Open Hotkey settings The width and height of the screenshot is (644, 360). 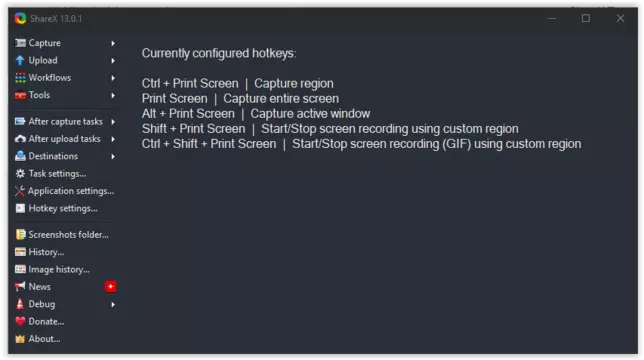(x=56, y=209)
